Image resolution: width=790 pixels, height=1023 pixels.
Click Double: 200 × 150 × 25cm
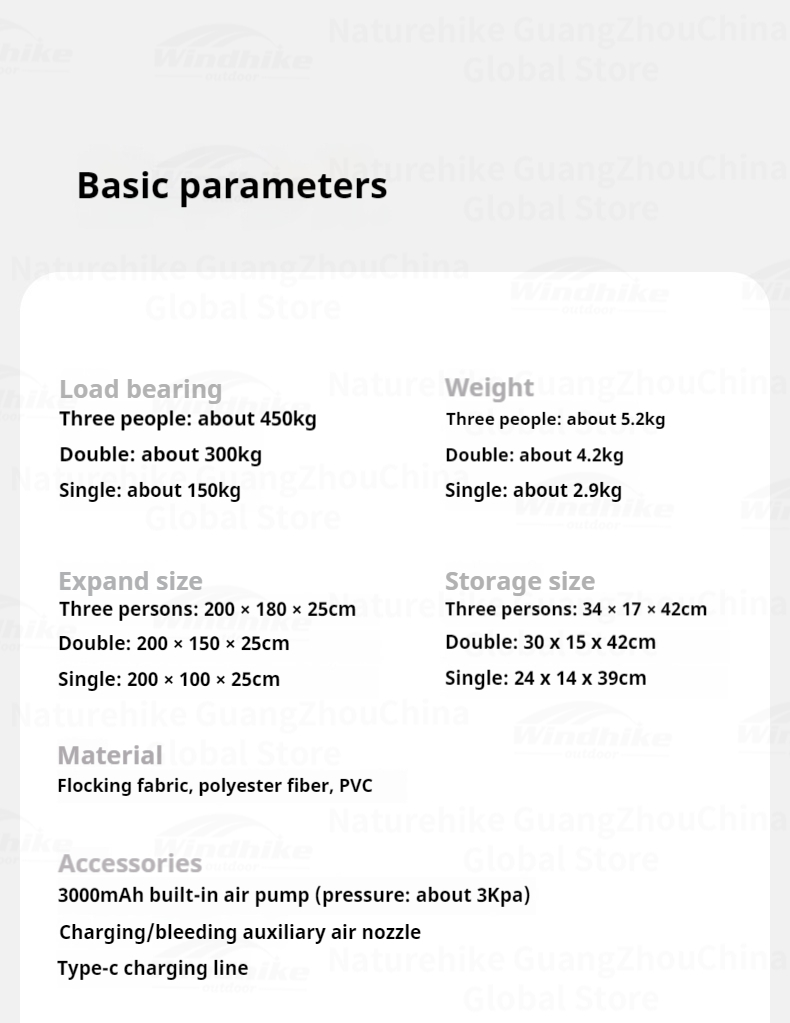pyautogui.click(x=173, y=643)
